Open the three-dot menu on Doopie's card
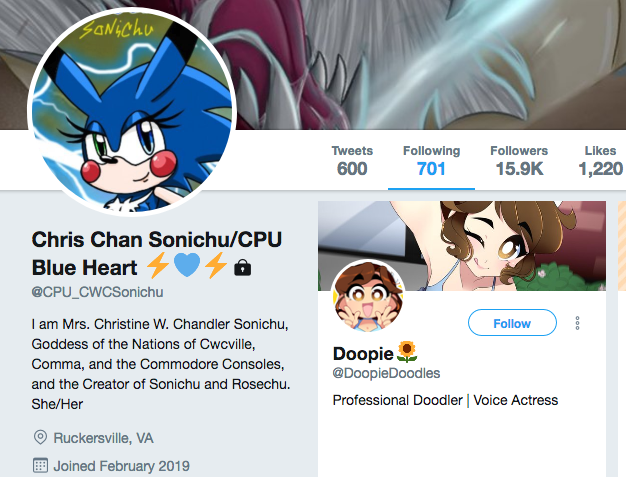 pos(577,323)
